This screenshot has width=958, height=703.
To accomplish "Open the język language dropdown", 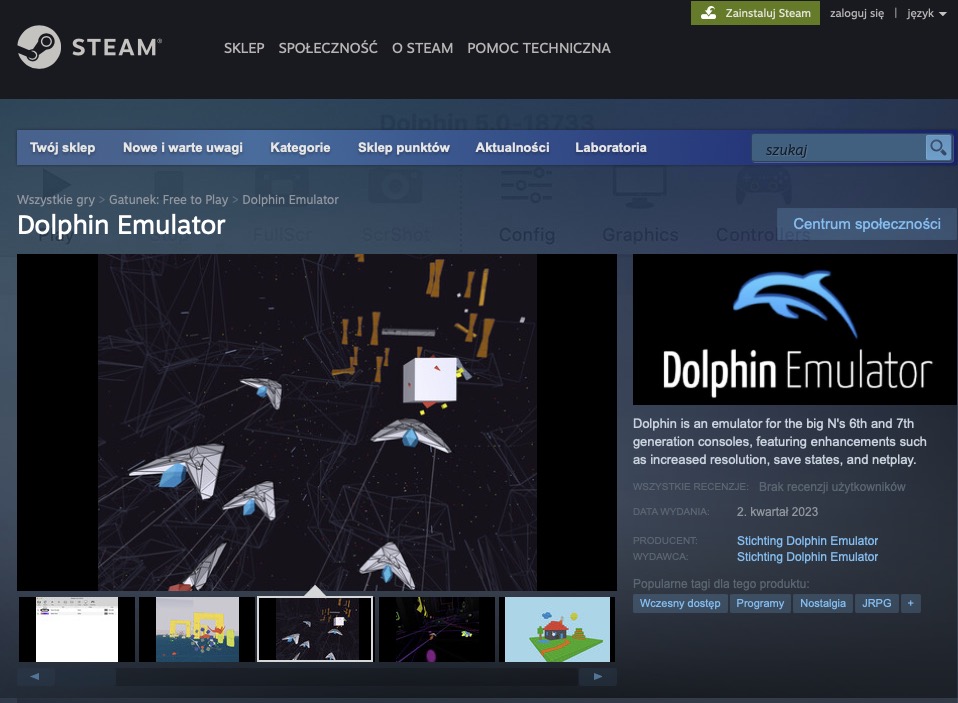I will pyautogui.click(x=926, y=13).
